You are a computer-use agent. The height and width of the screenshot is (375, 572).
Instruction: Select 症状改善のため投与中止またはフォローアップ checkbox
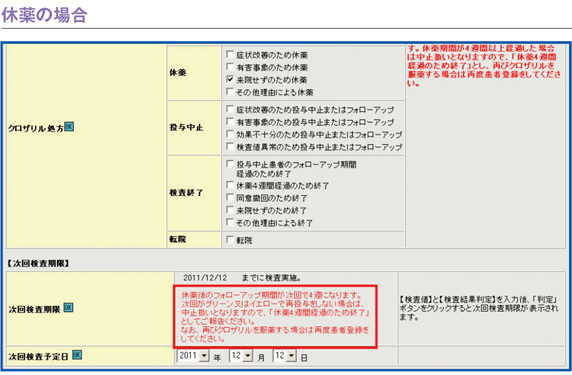click(230, 109)
